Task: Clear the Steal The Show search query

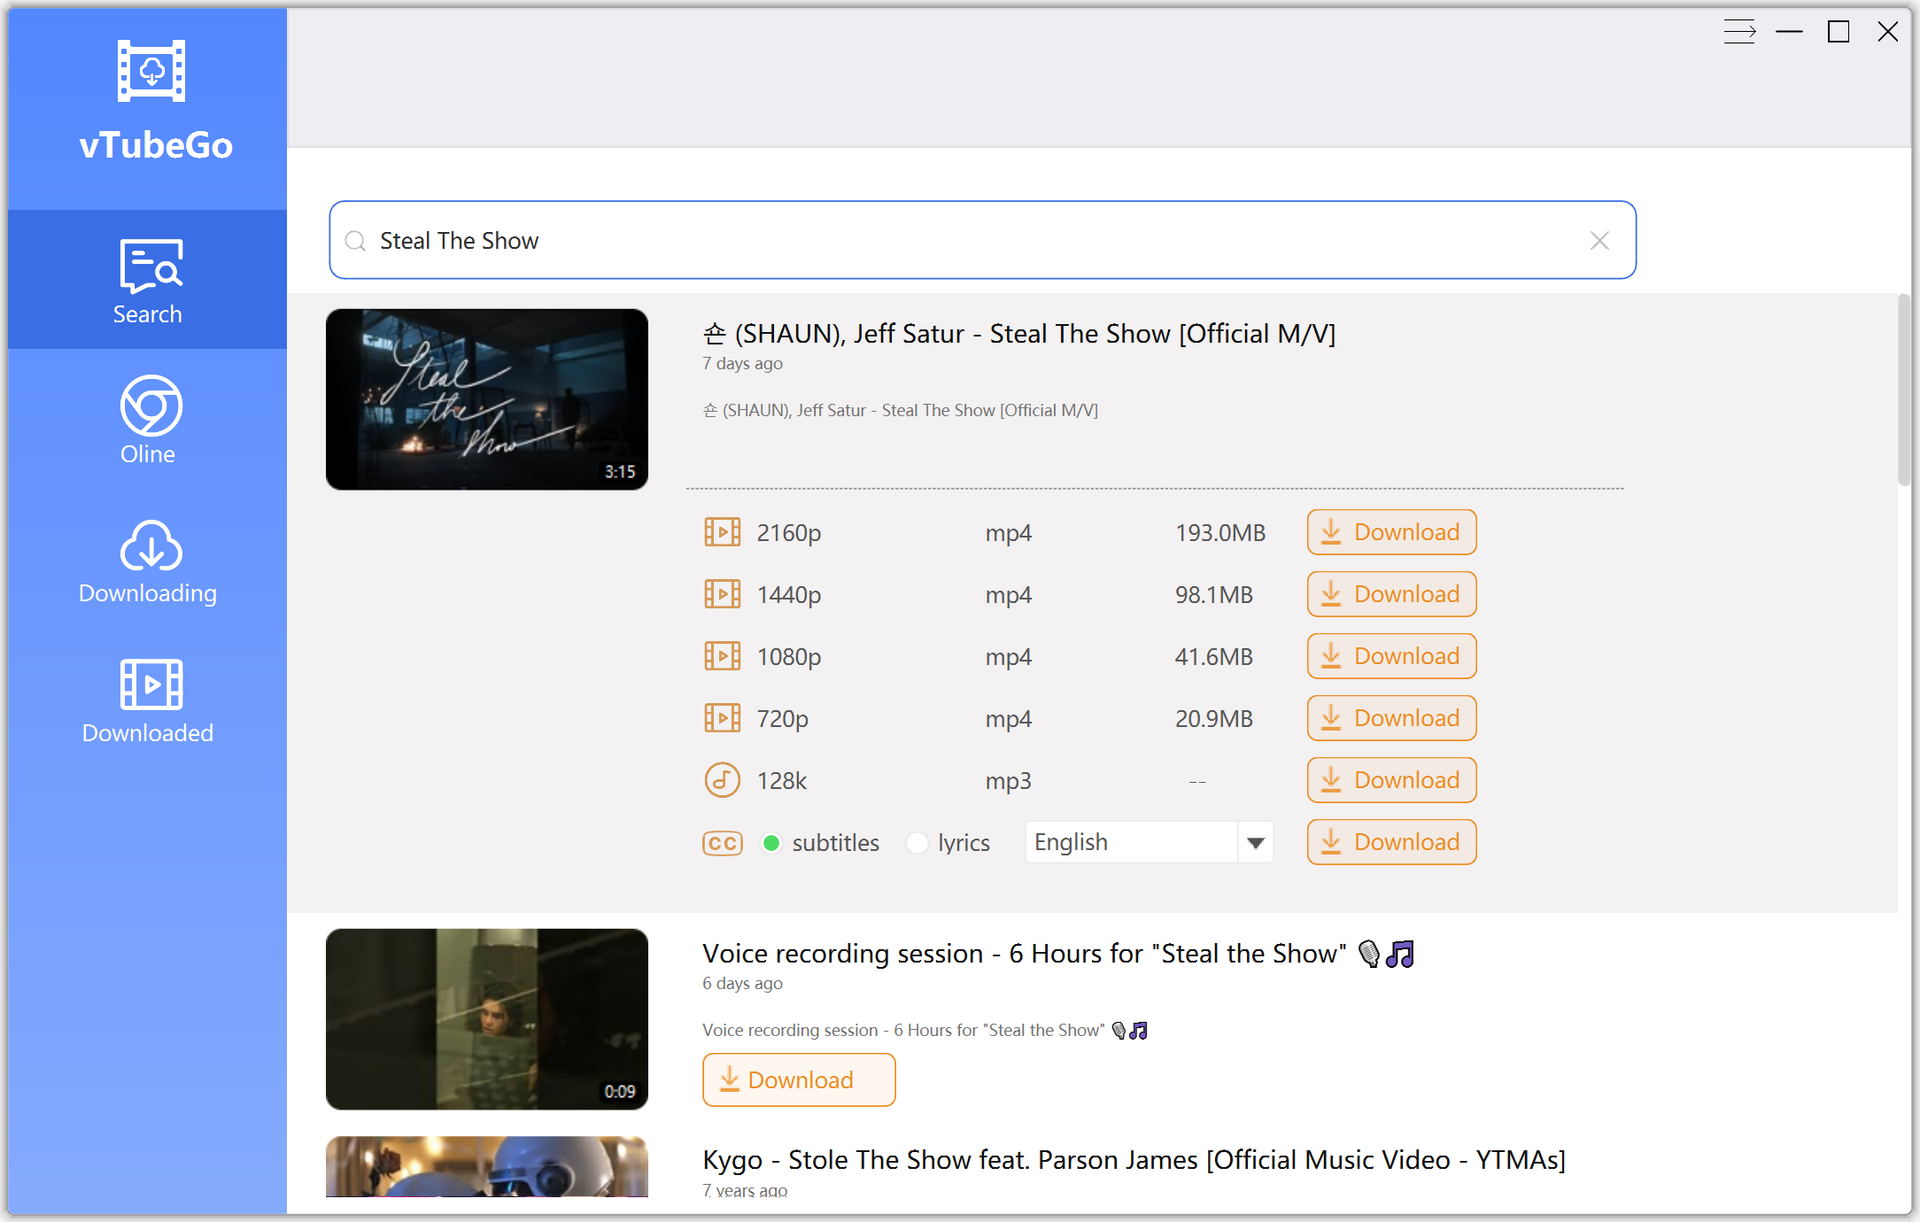Action: pyautogui.click(x=1599, y=240)
